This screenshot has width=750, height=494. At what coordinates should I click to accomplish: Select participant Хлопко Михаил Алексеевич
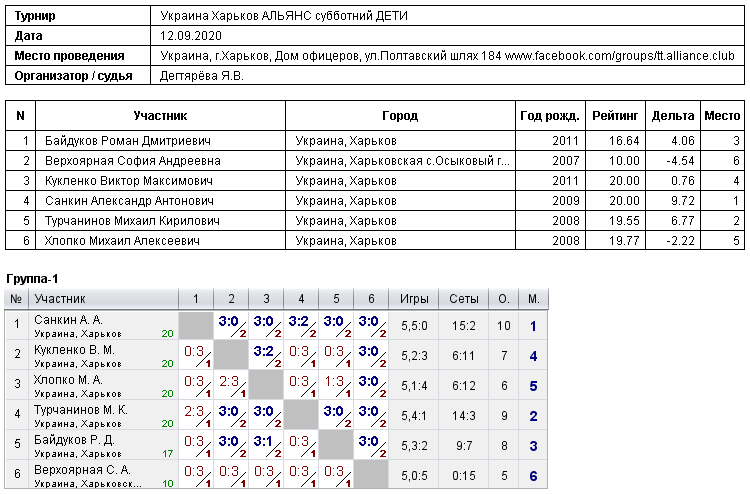click(x=122, y=241)
